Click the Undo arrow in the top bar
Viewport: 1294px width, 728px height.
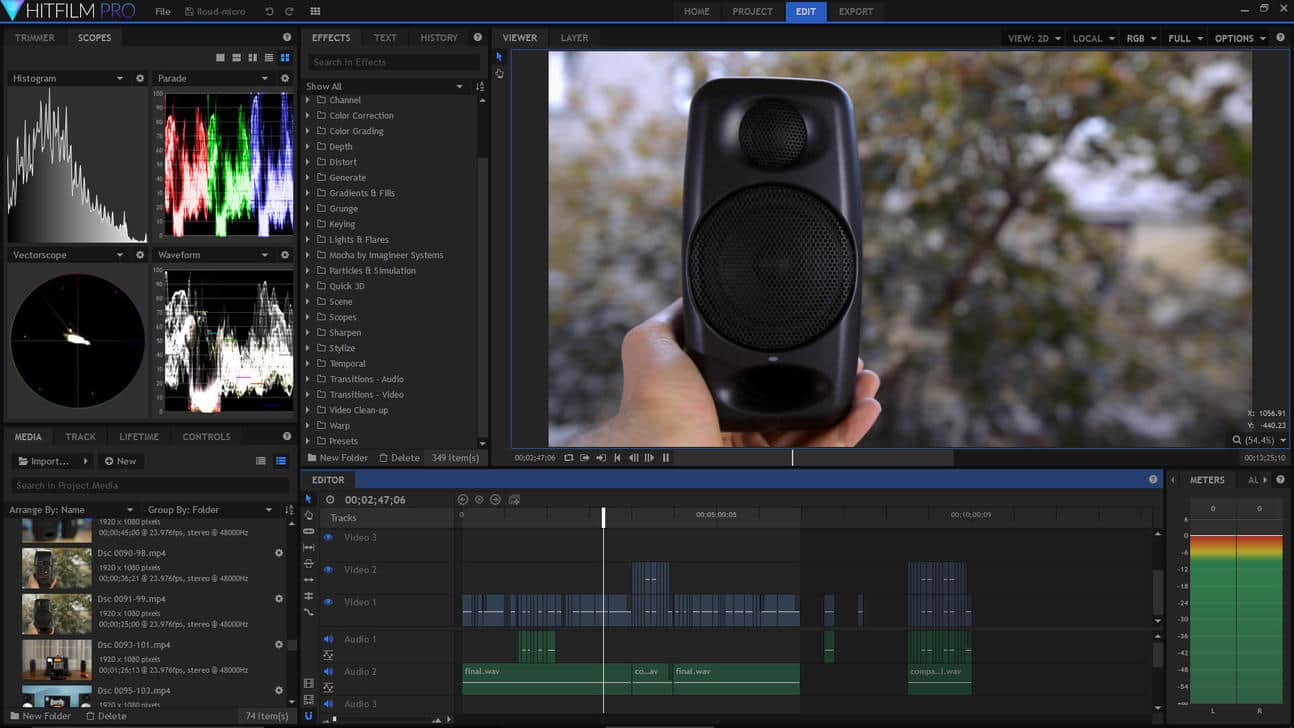[x=269, y=11]
